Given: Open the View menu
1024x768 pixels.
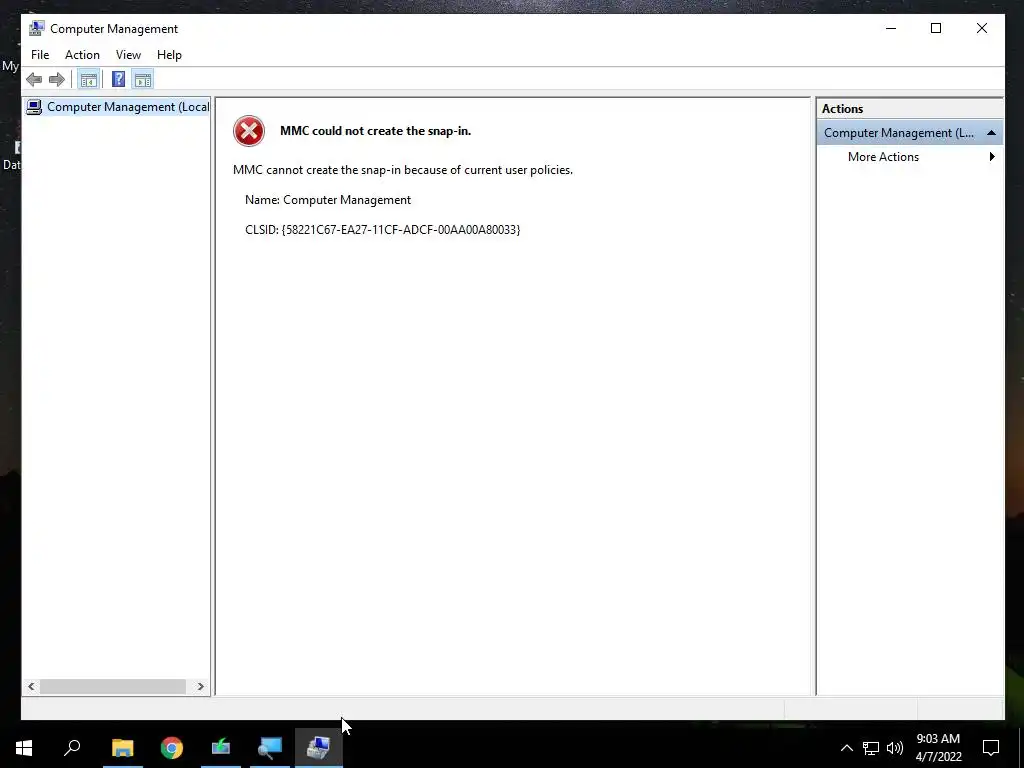Looking at the screenshot, I should pyautogui.click(x=128, y=55).
